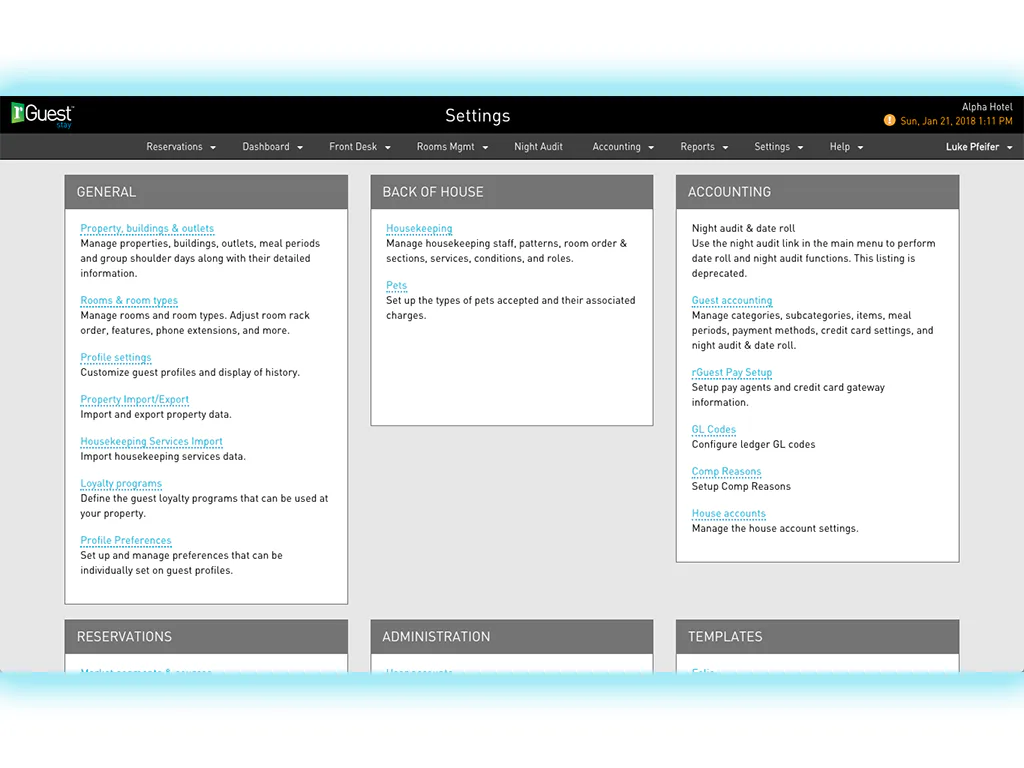1024x768 pixels.
Task: Click the orange alert icon beside date
Action: [x=889, y=120]
